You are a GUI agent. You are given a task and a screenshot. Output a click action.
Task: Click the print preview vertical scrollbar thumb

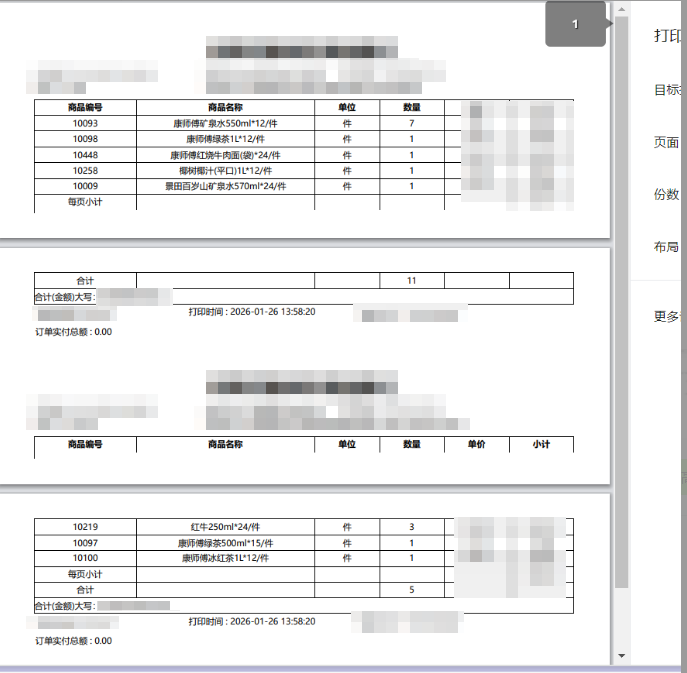[x=621, y=302]
